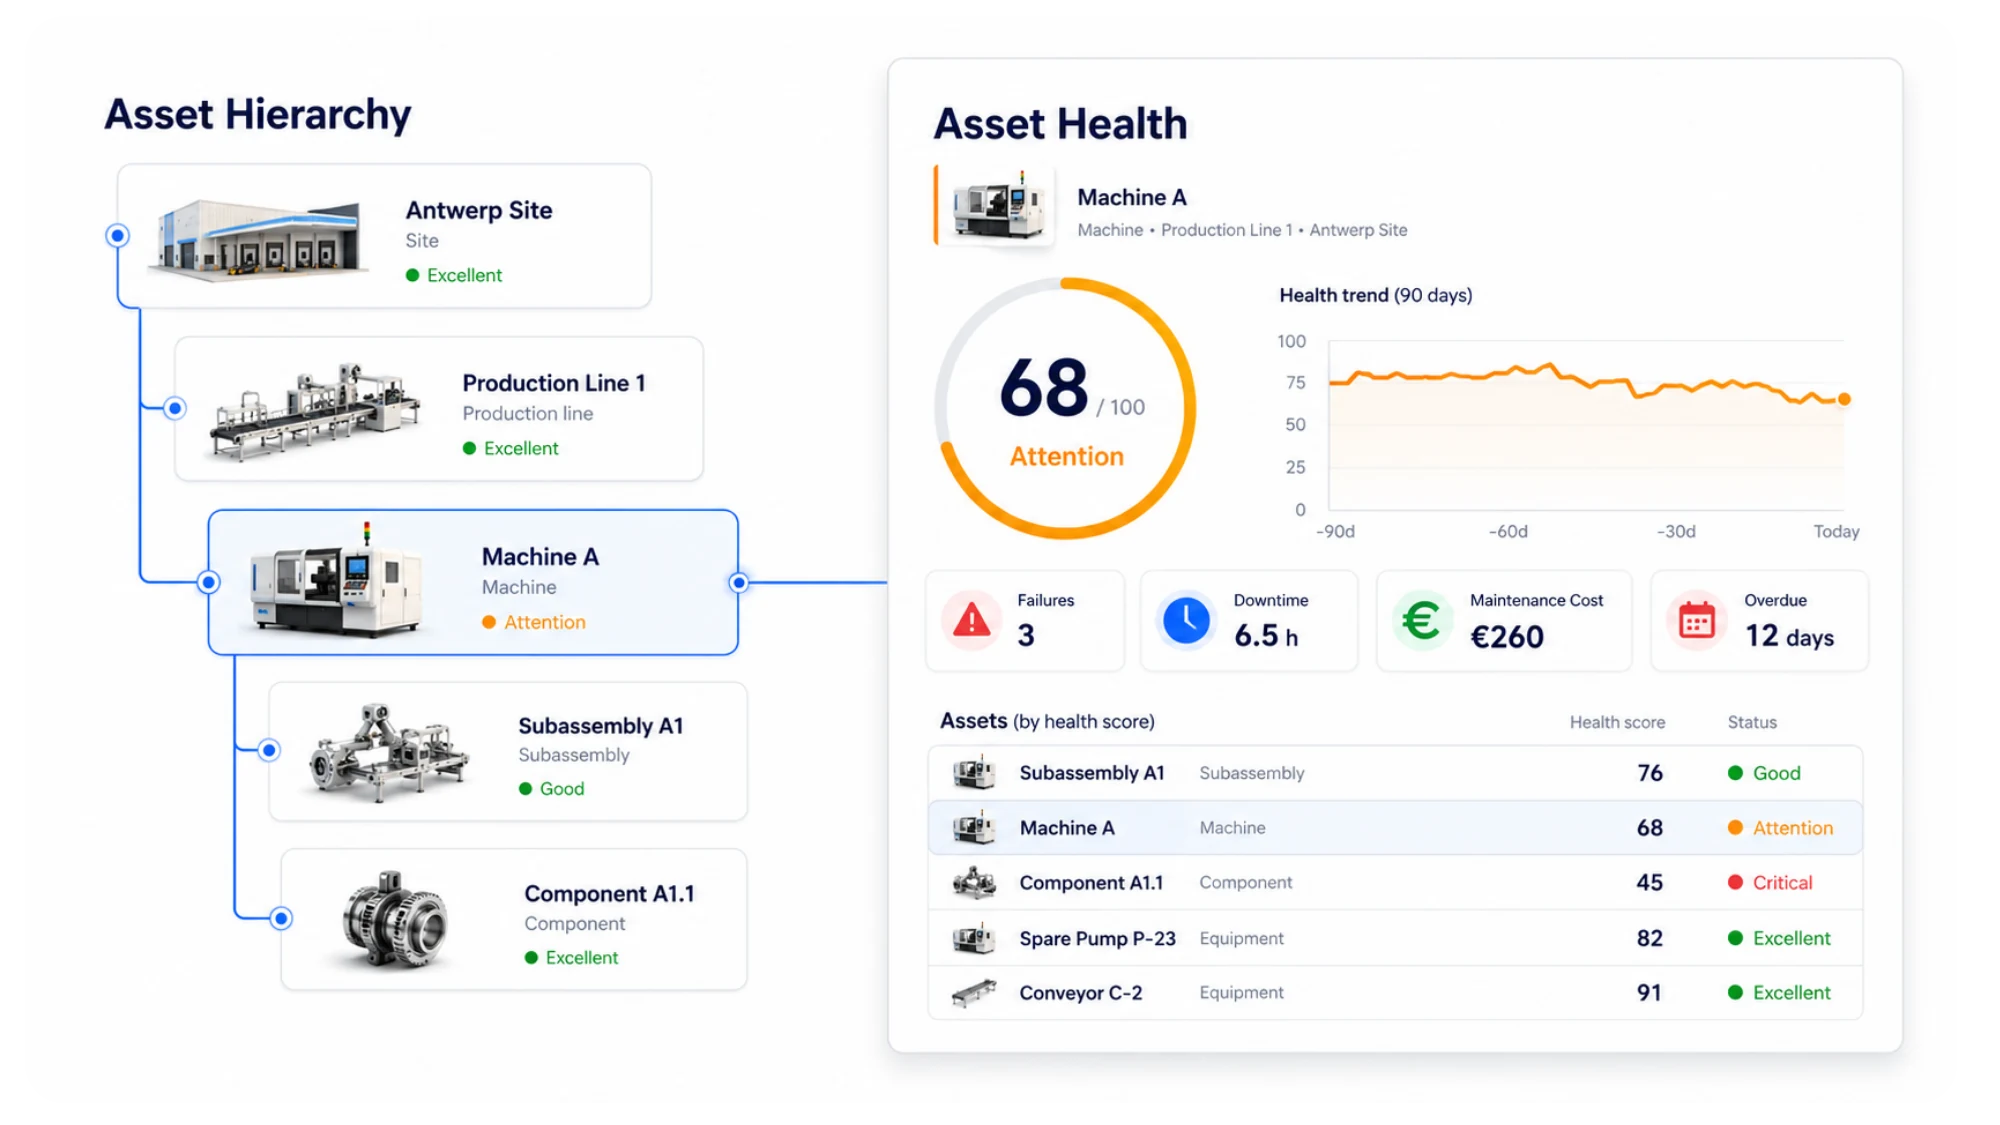This screenshot has width=2000, height=1125.
Task: Click the Subassembly A1 row icon in Assets table
Action: 973,773
